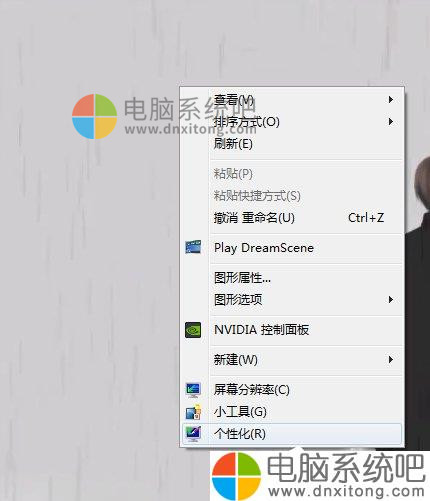
Task: Expand the 查看(V) submenu arrow
Action: coord(391,99)
